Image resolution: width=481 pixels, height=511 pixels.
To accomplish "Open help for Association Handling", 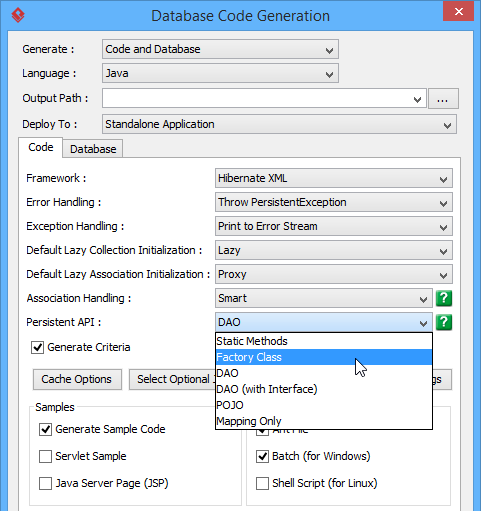I will [x=444, y=298].
